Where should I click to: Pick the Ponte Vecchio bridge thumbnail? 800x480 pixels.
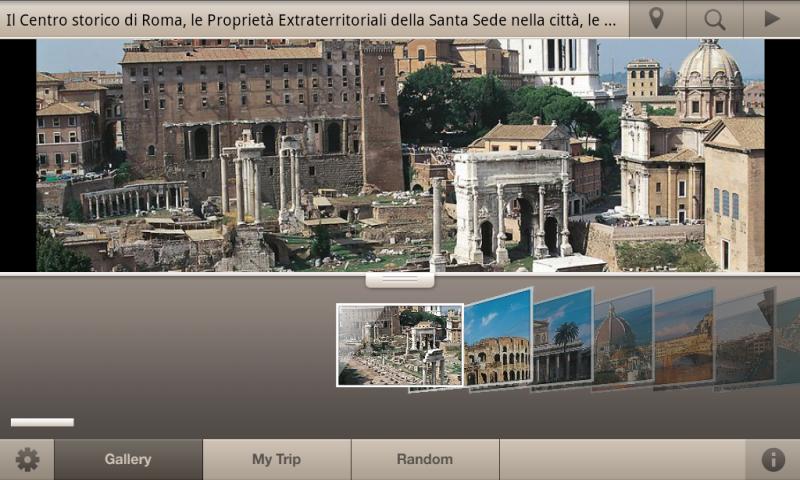684,340
